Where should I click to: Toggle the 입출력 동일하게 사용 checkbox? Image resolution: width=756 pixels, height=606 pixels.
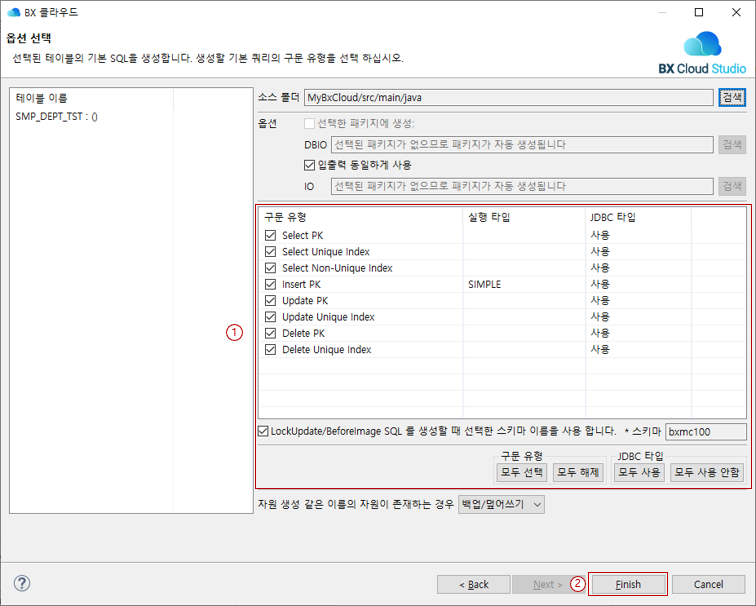pos(310,165)
